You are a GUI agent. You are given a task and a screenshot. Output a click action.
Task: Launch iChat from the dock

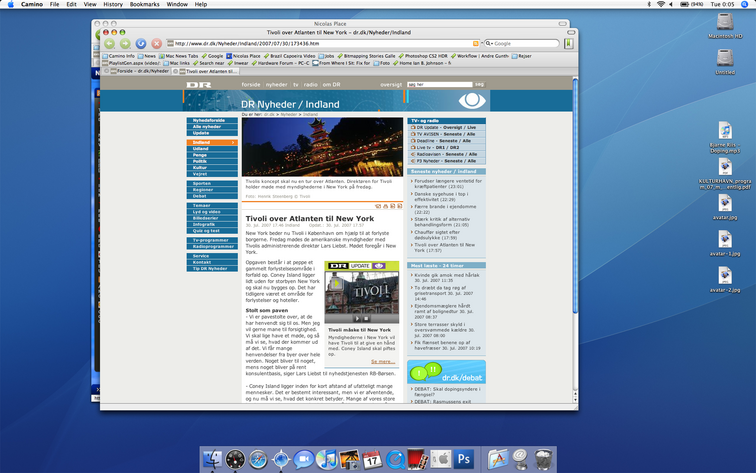pyautogui.click(x=304, y=459)
